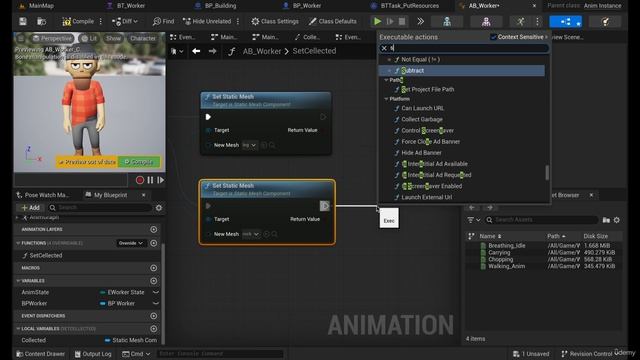Add a new variable
The width and height of the screenshot is (640, 360).
tap(153, 281)
